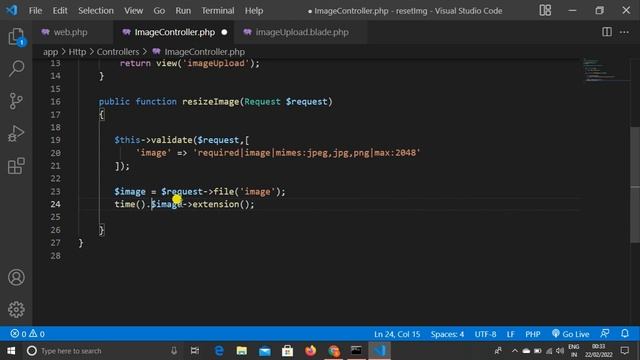Click Ln 24, Col 15 status item

tap(397, 334)
